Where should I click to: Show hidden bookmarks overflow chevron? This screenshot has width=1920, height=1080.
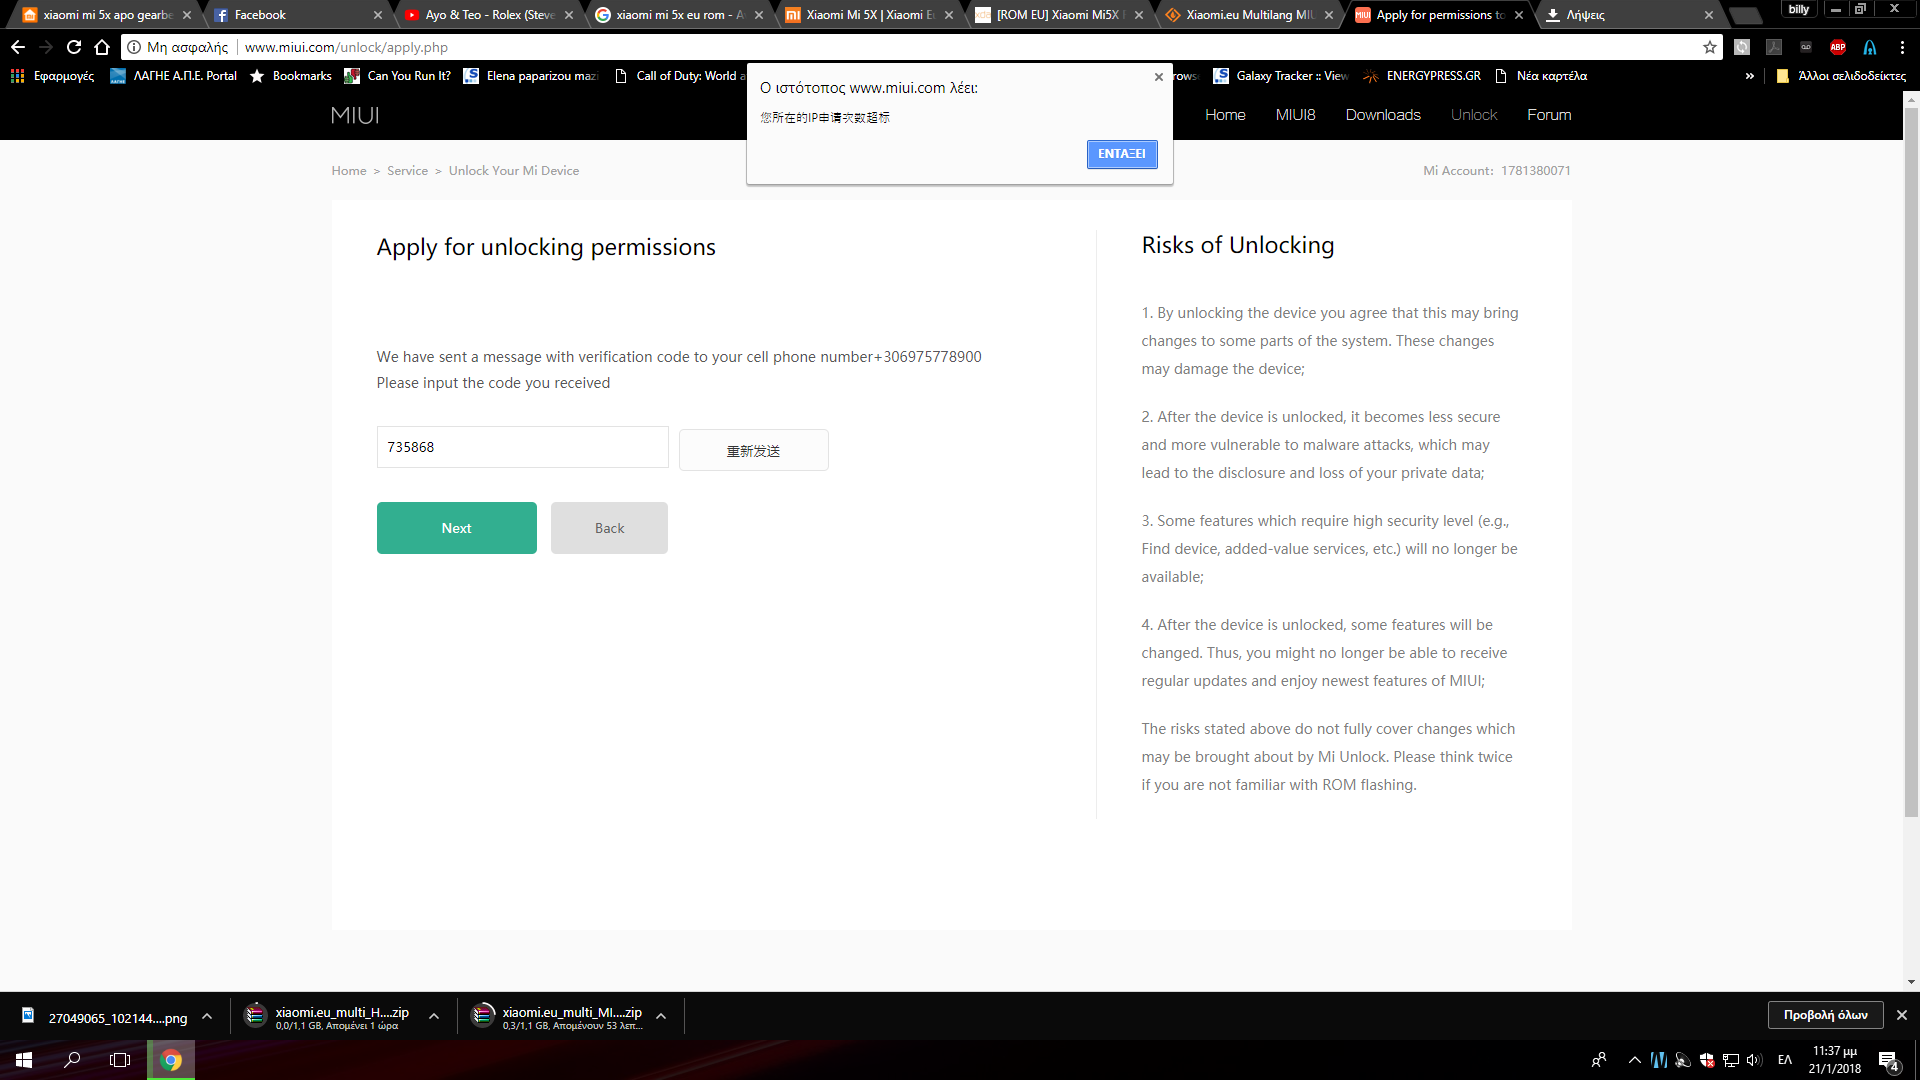(1749, 76)
